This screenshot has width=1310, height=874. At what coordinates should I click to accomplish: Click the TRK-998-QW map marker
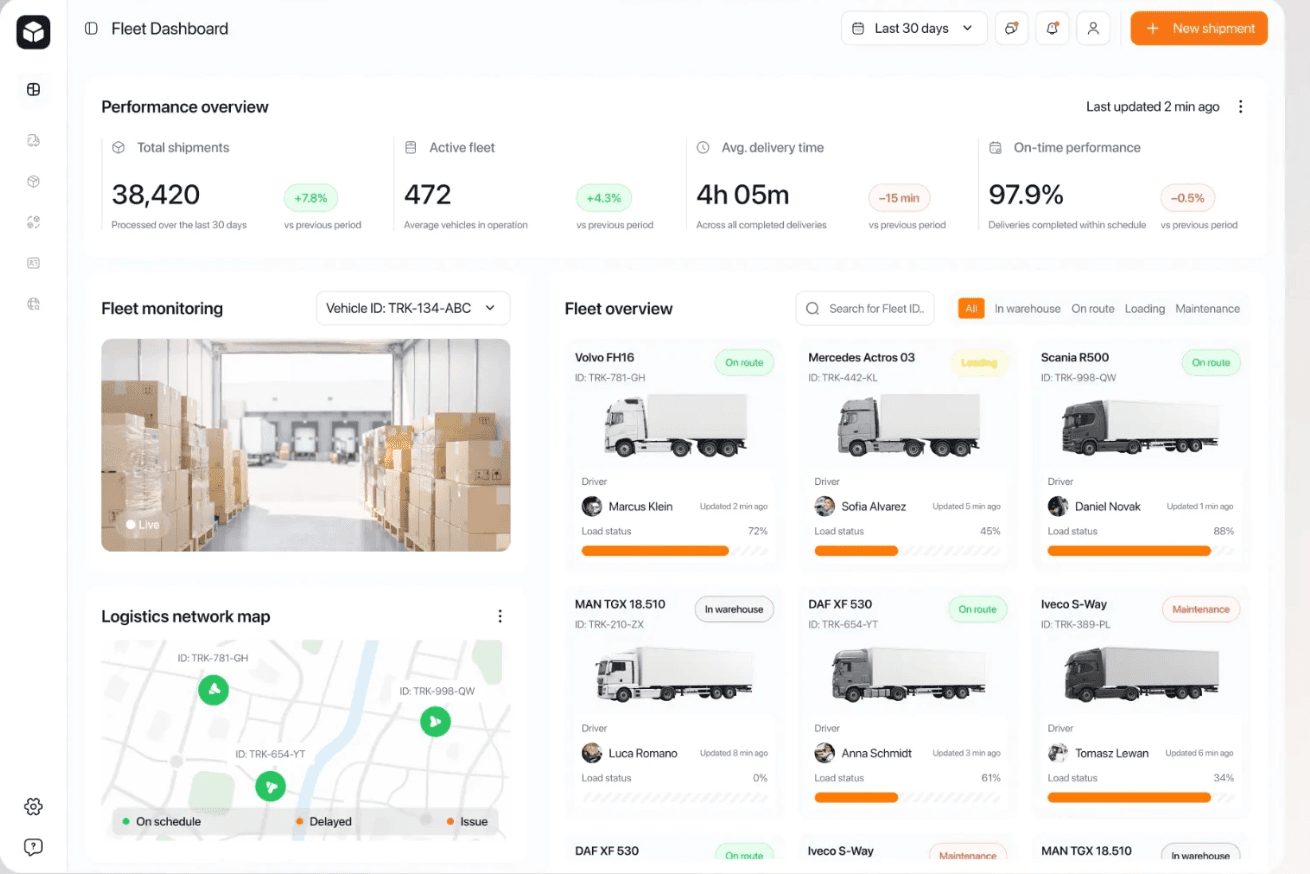(x=435, y=721)
